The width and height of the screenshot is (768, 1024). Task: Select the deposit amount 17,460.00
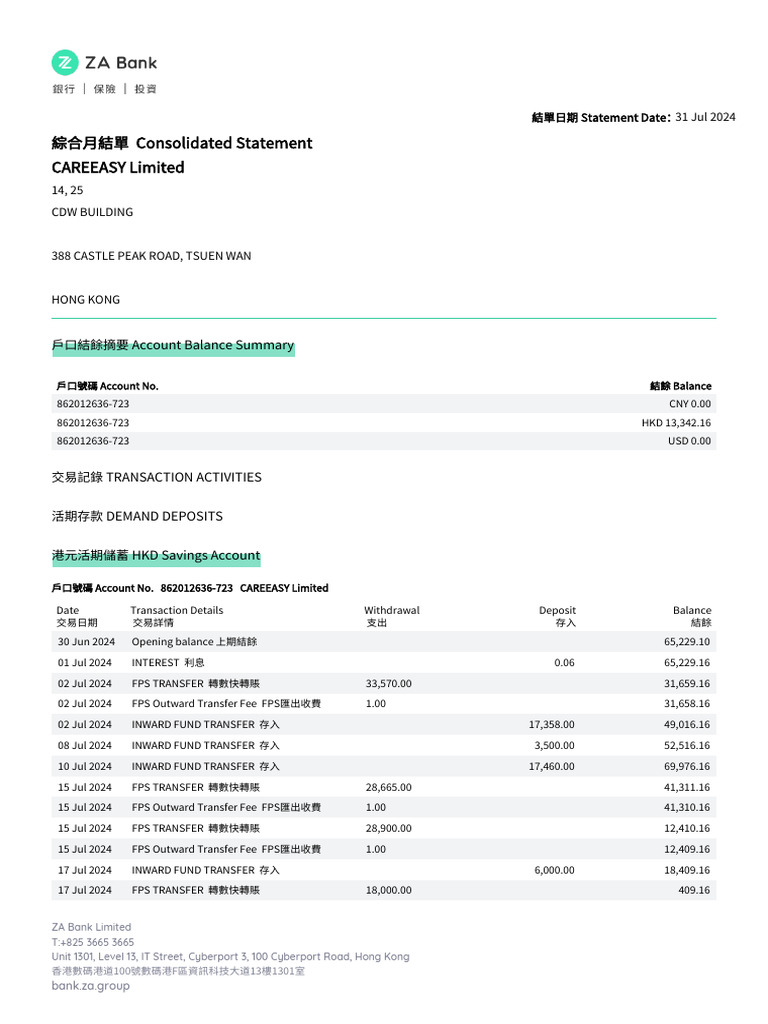click(x=552, y=767)
